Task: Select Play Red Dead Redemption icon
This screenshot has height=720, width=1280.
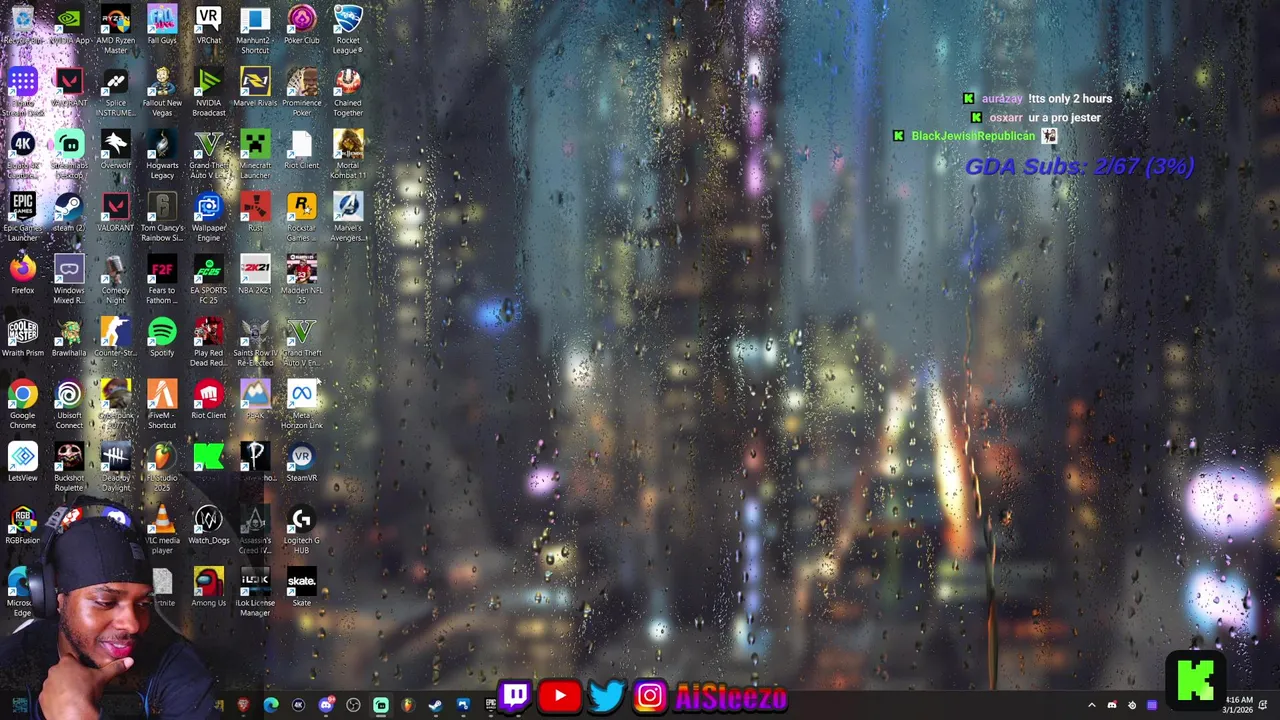Action: (208, 342)
